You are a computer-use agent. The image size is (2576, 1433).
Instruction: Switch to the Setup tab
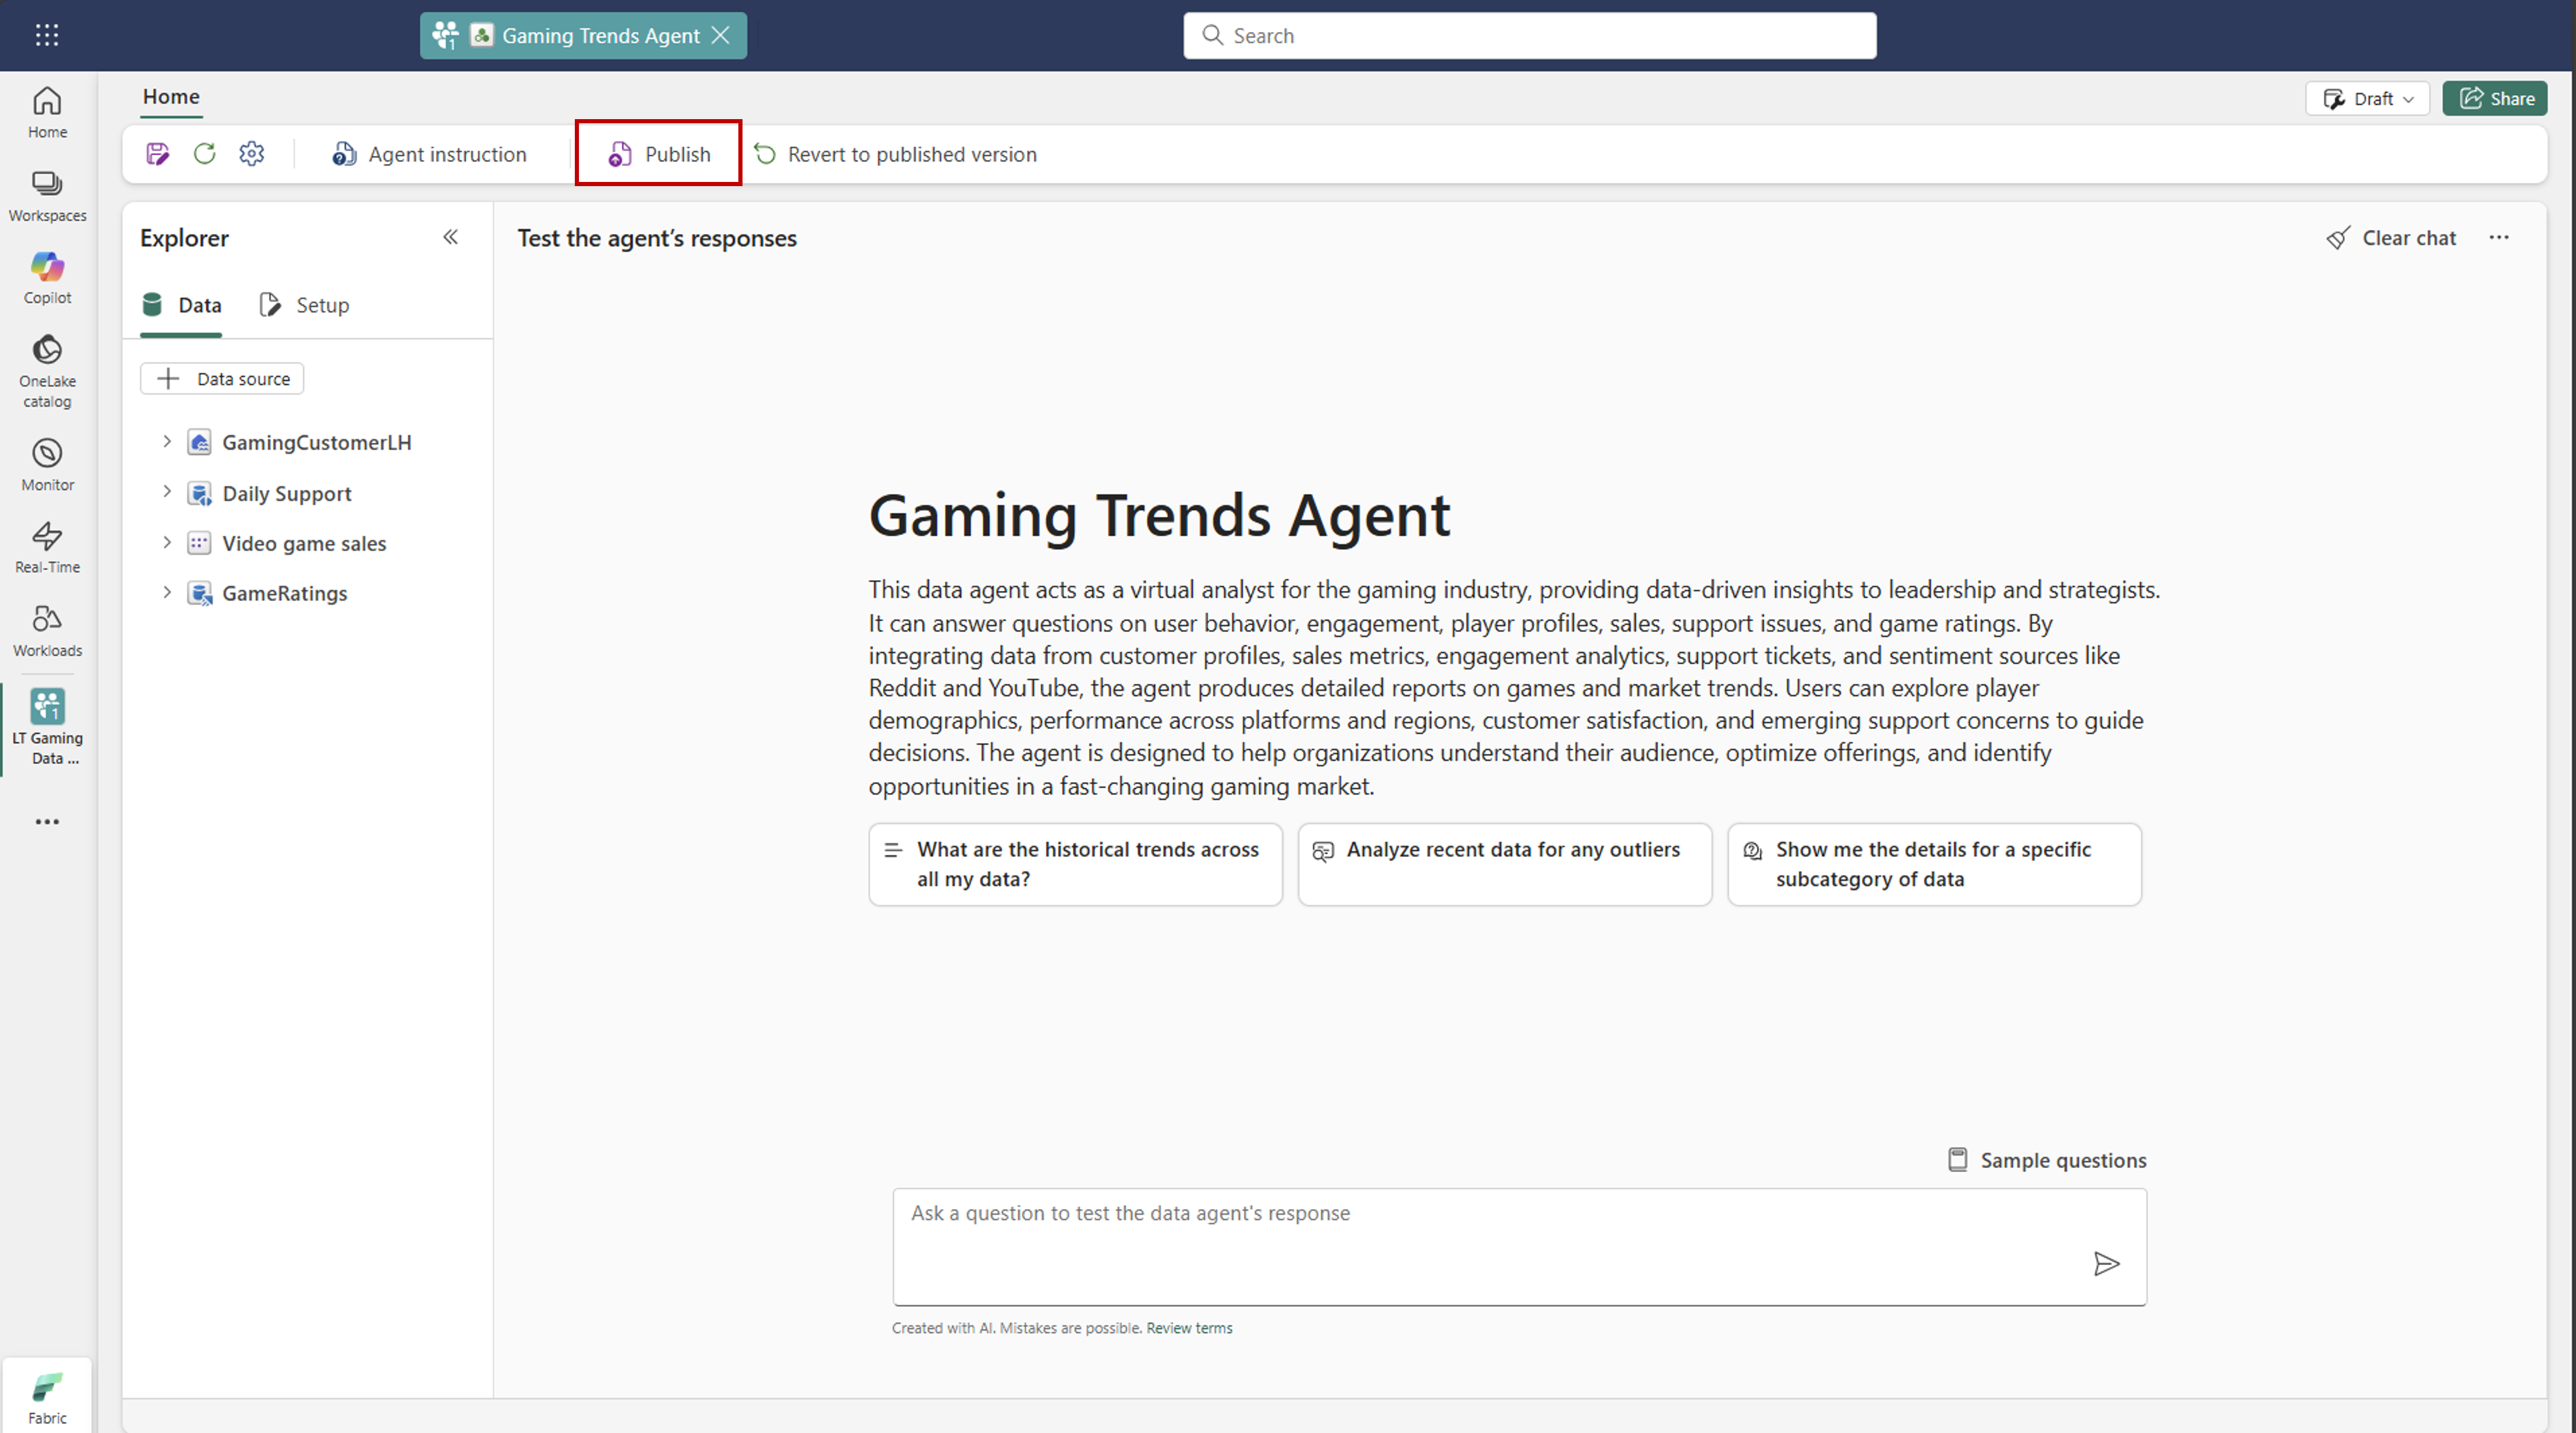click(x=305, y=305)
